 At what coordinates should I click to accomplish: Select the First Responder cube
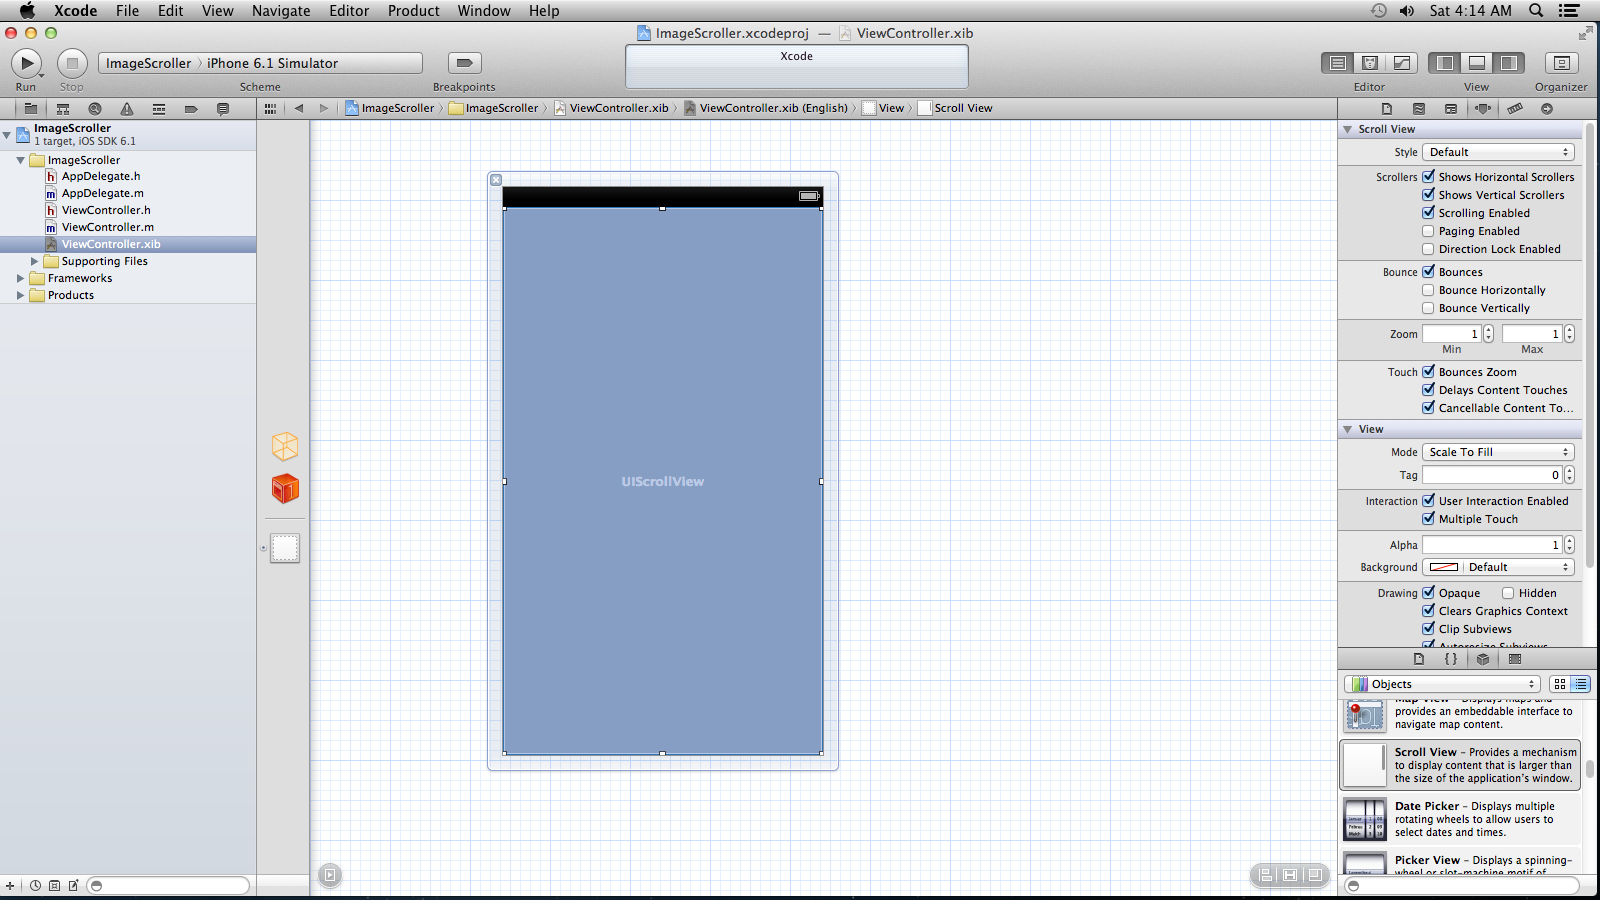[x=285, y=489]
